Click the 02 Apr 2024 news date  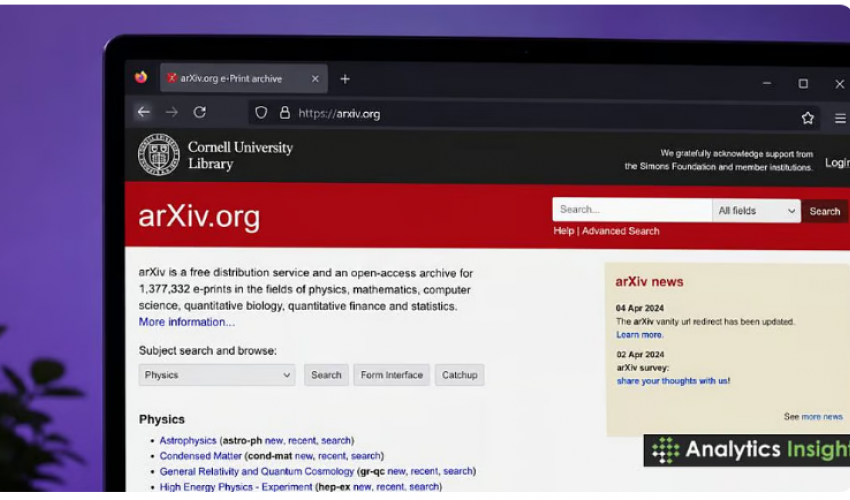click(x=640, y=354)
